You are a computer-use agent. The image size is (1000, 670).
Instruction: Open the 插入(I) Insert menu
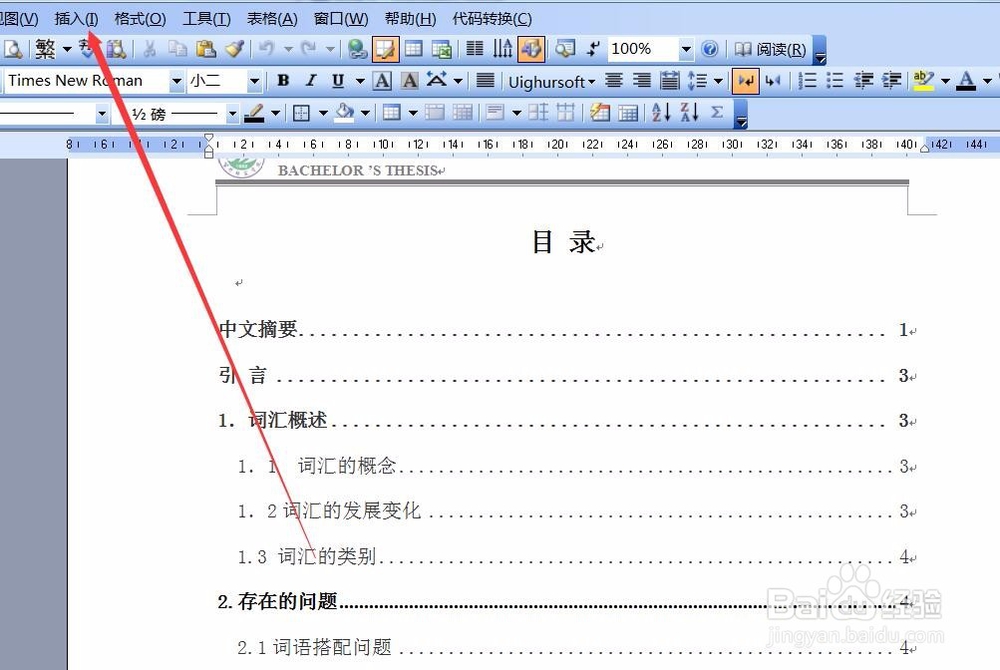pos(77,18)
